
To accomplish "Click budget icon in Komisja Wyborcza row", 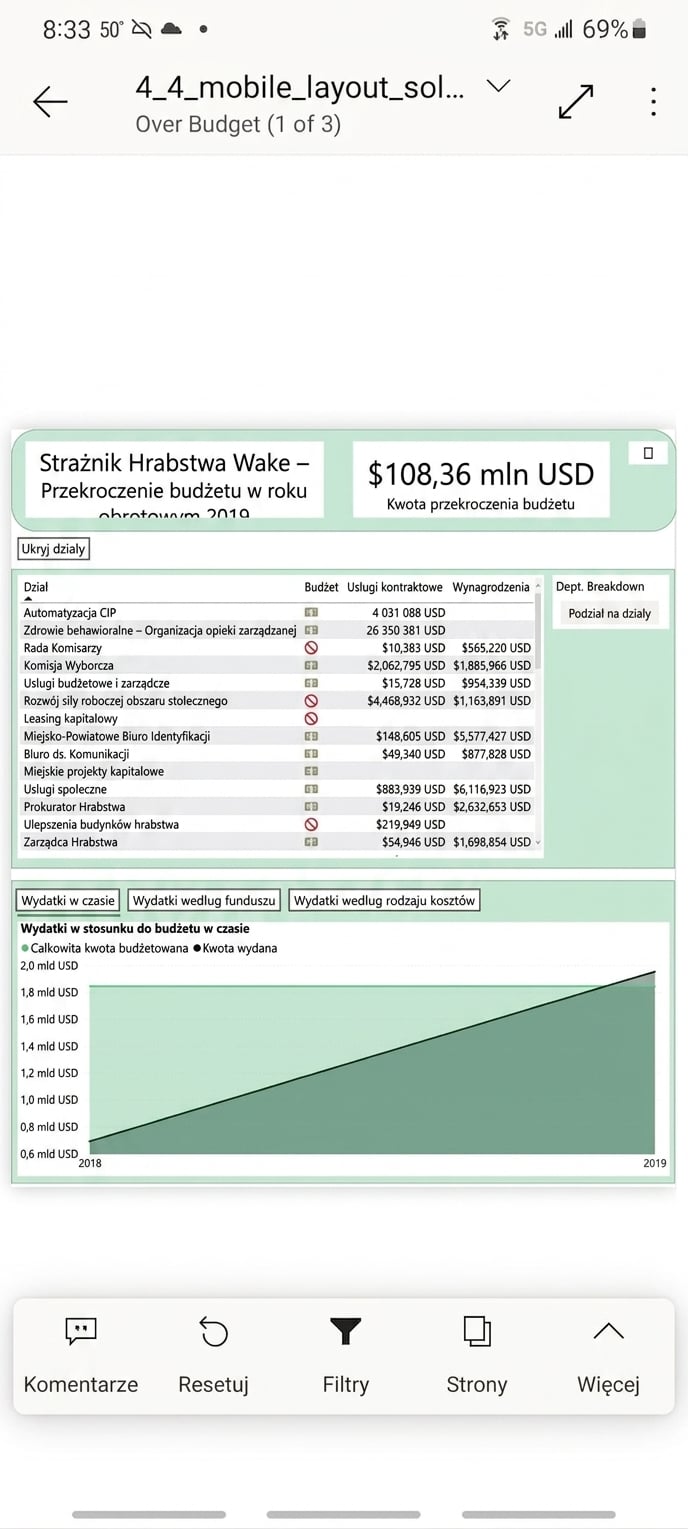I will coord(311,665).
